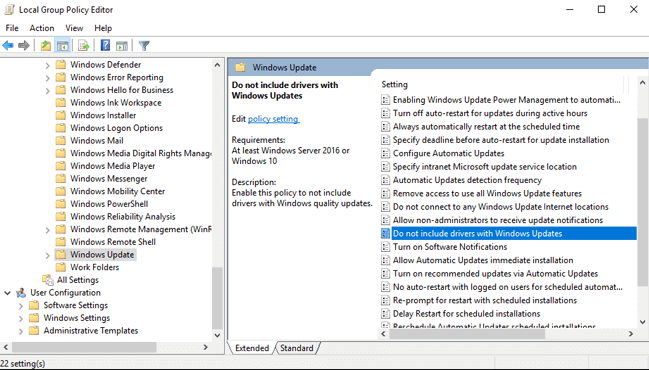Select Allow Automatic Updates immediate installation
Image resolution: width=649 pixels, height=370 pixels.
(x=483, y=260)
